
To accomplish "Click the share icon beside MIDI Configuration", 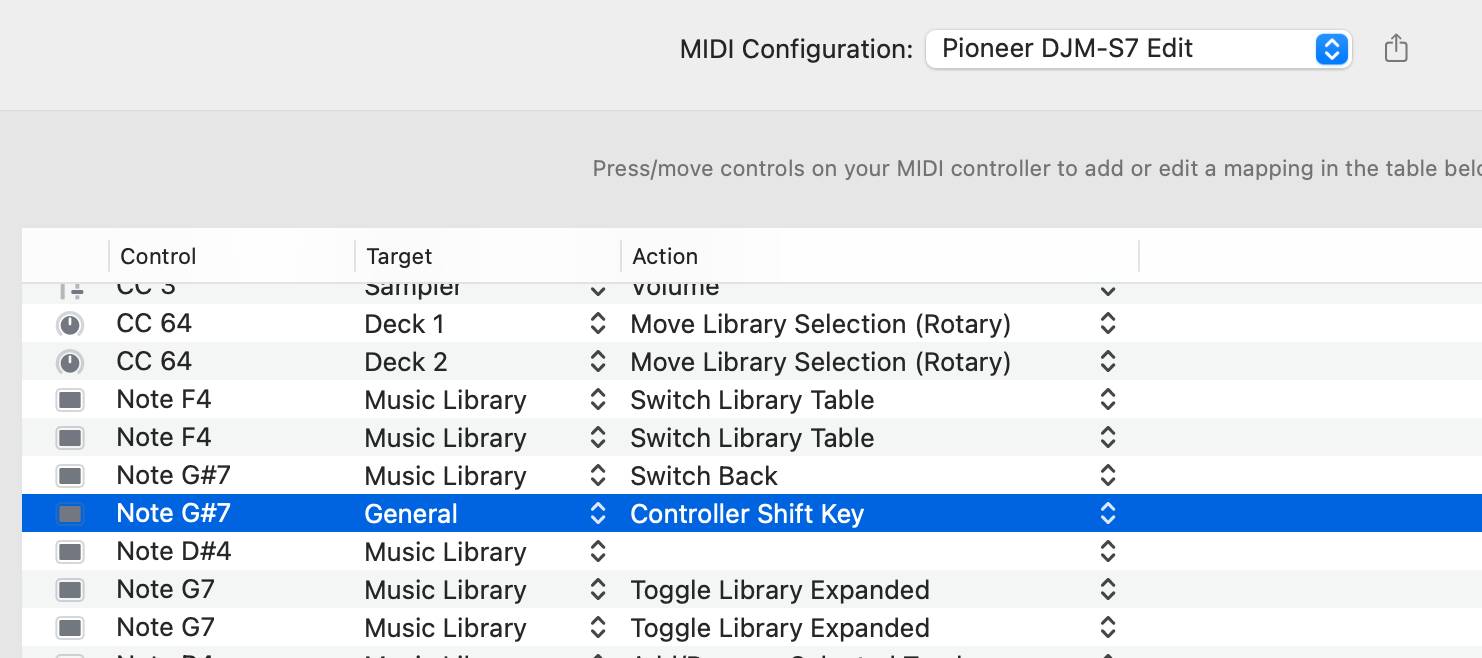I will coord(1396,48).
